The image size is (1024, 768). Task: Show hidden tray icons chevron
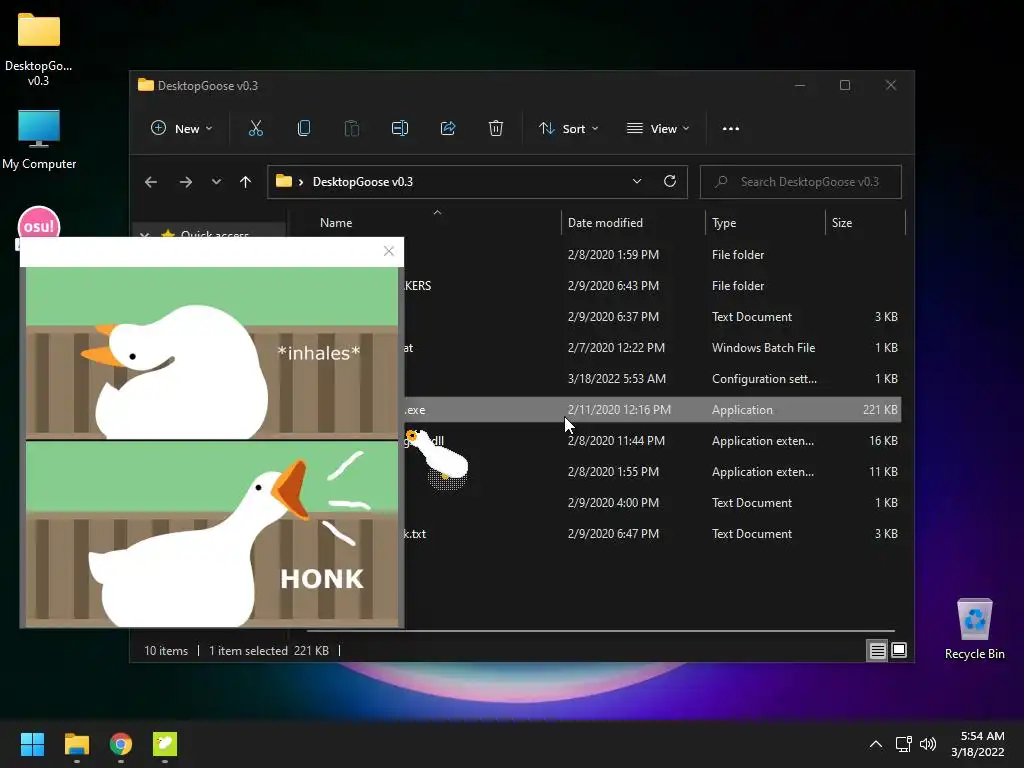click(x=876, y=744)
